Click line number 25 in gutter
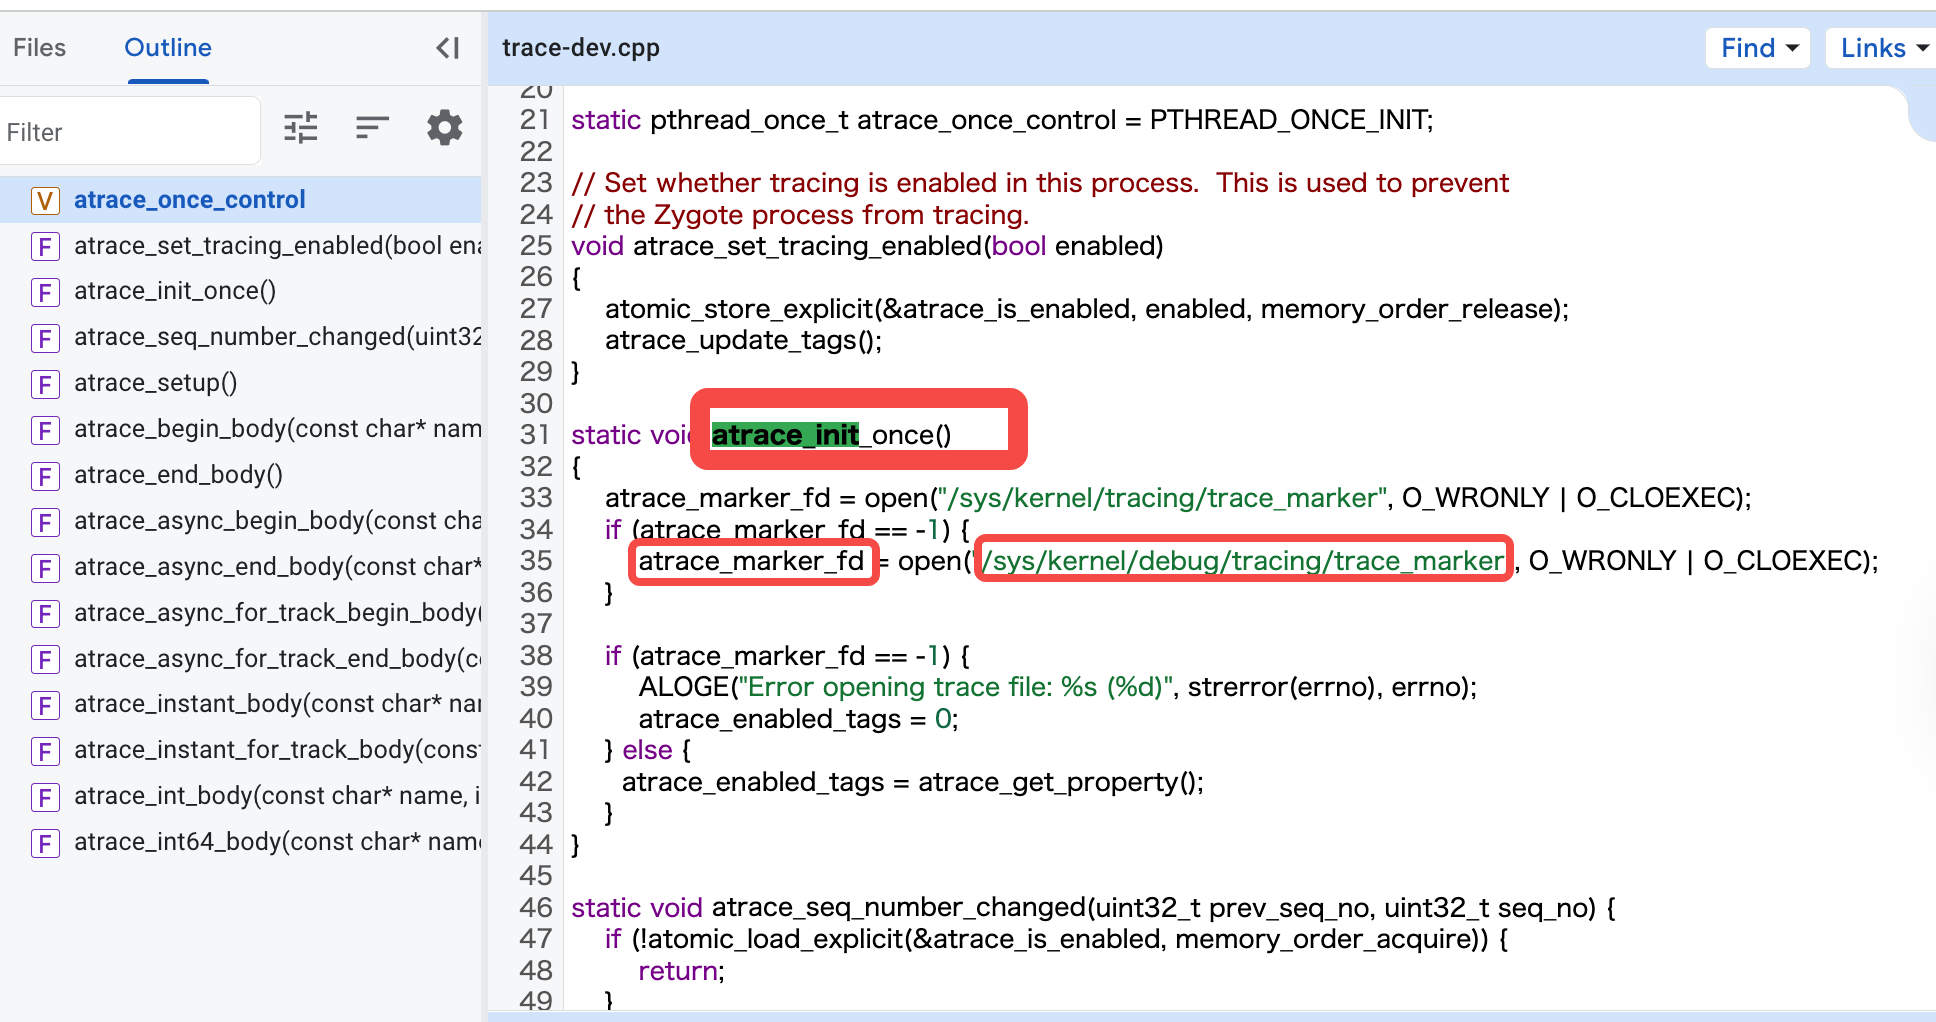 click(x=535, y=246)
